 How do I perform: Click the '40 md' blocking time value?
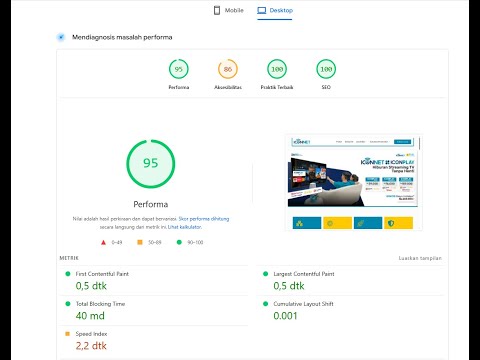point(90,316)
